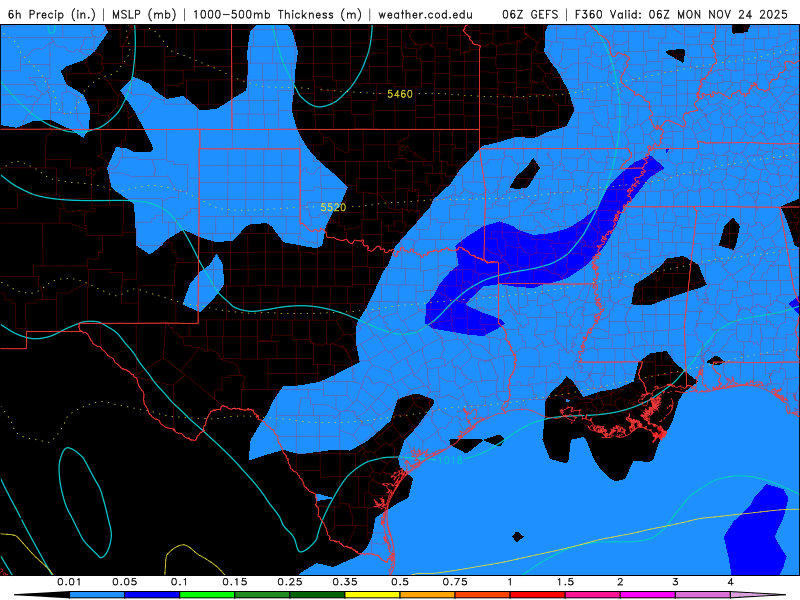Select the orange 0.5 legend swatch
Image resolution: width=800 pixels, height=600 pixels.
[428, 595]
